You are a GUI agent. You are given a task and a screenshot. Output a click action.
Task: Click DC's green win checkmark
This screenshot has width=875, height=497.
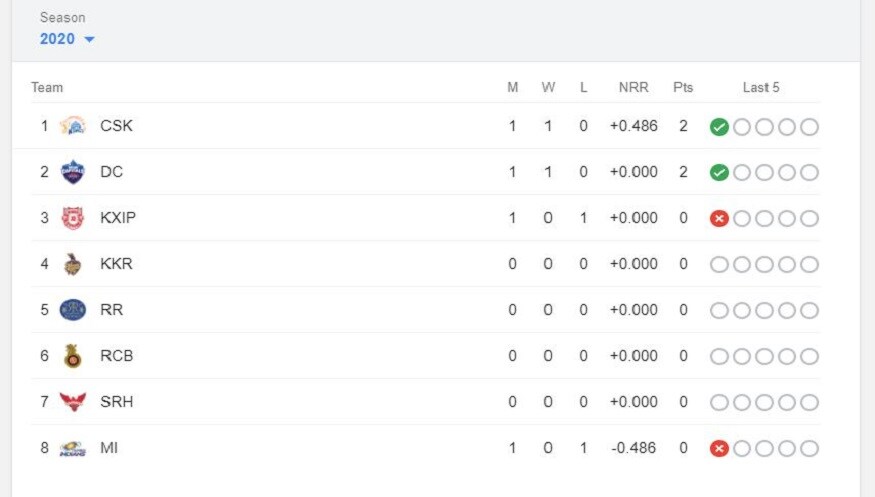(x=719, y=173)
